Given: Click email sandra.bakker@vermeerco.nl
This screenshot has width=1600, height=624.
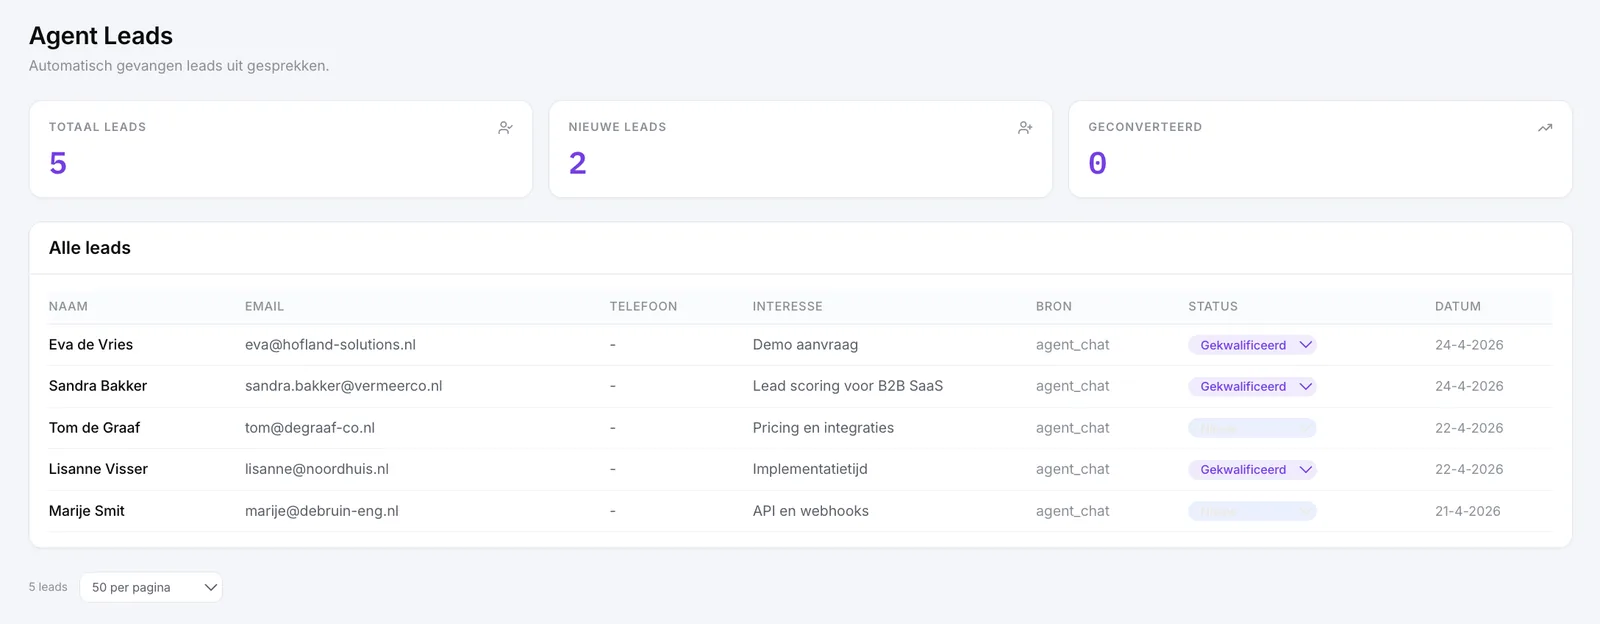Looking at the screenshot, I should (343, 386).
